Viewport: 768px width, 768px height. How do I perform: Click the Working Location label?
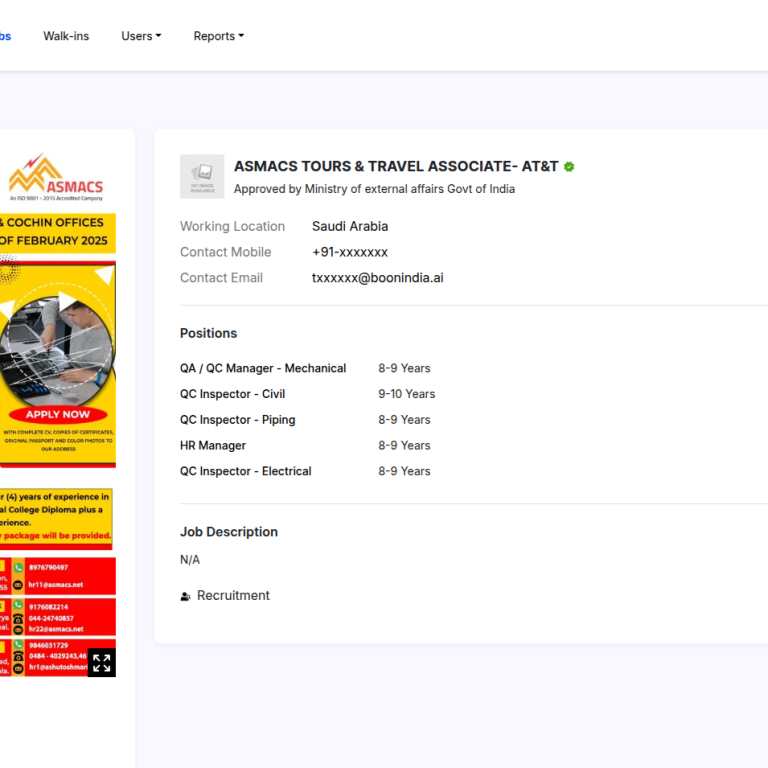[232, 226]
